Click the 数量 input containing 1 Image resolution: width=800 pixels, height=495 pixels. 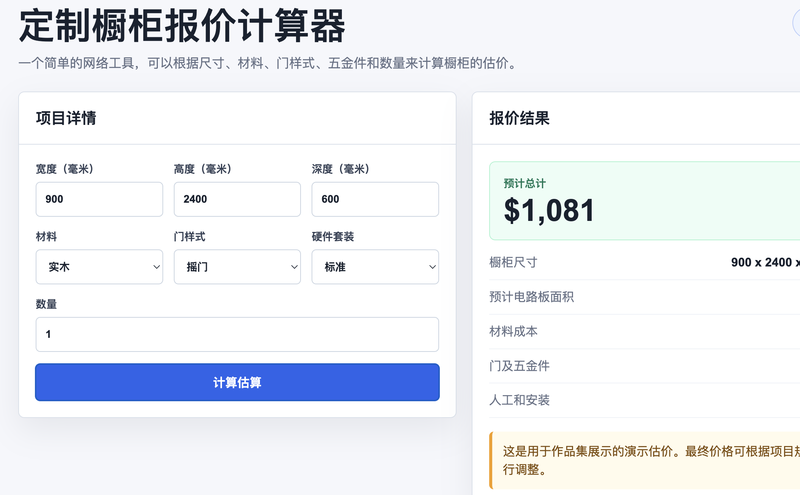coord(237,334)
